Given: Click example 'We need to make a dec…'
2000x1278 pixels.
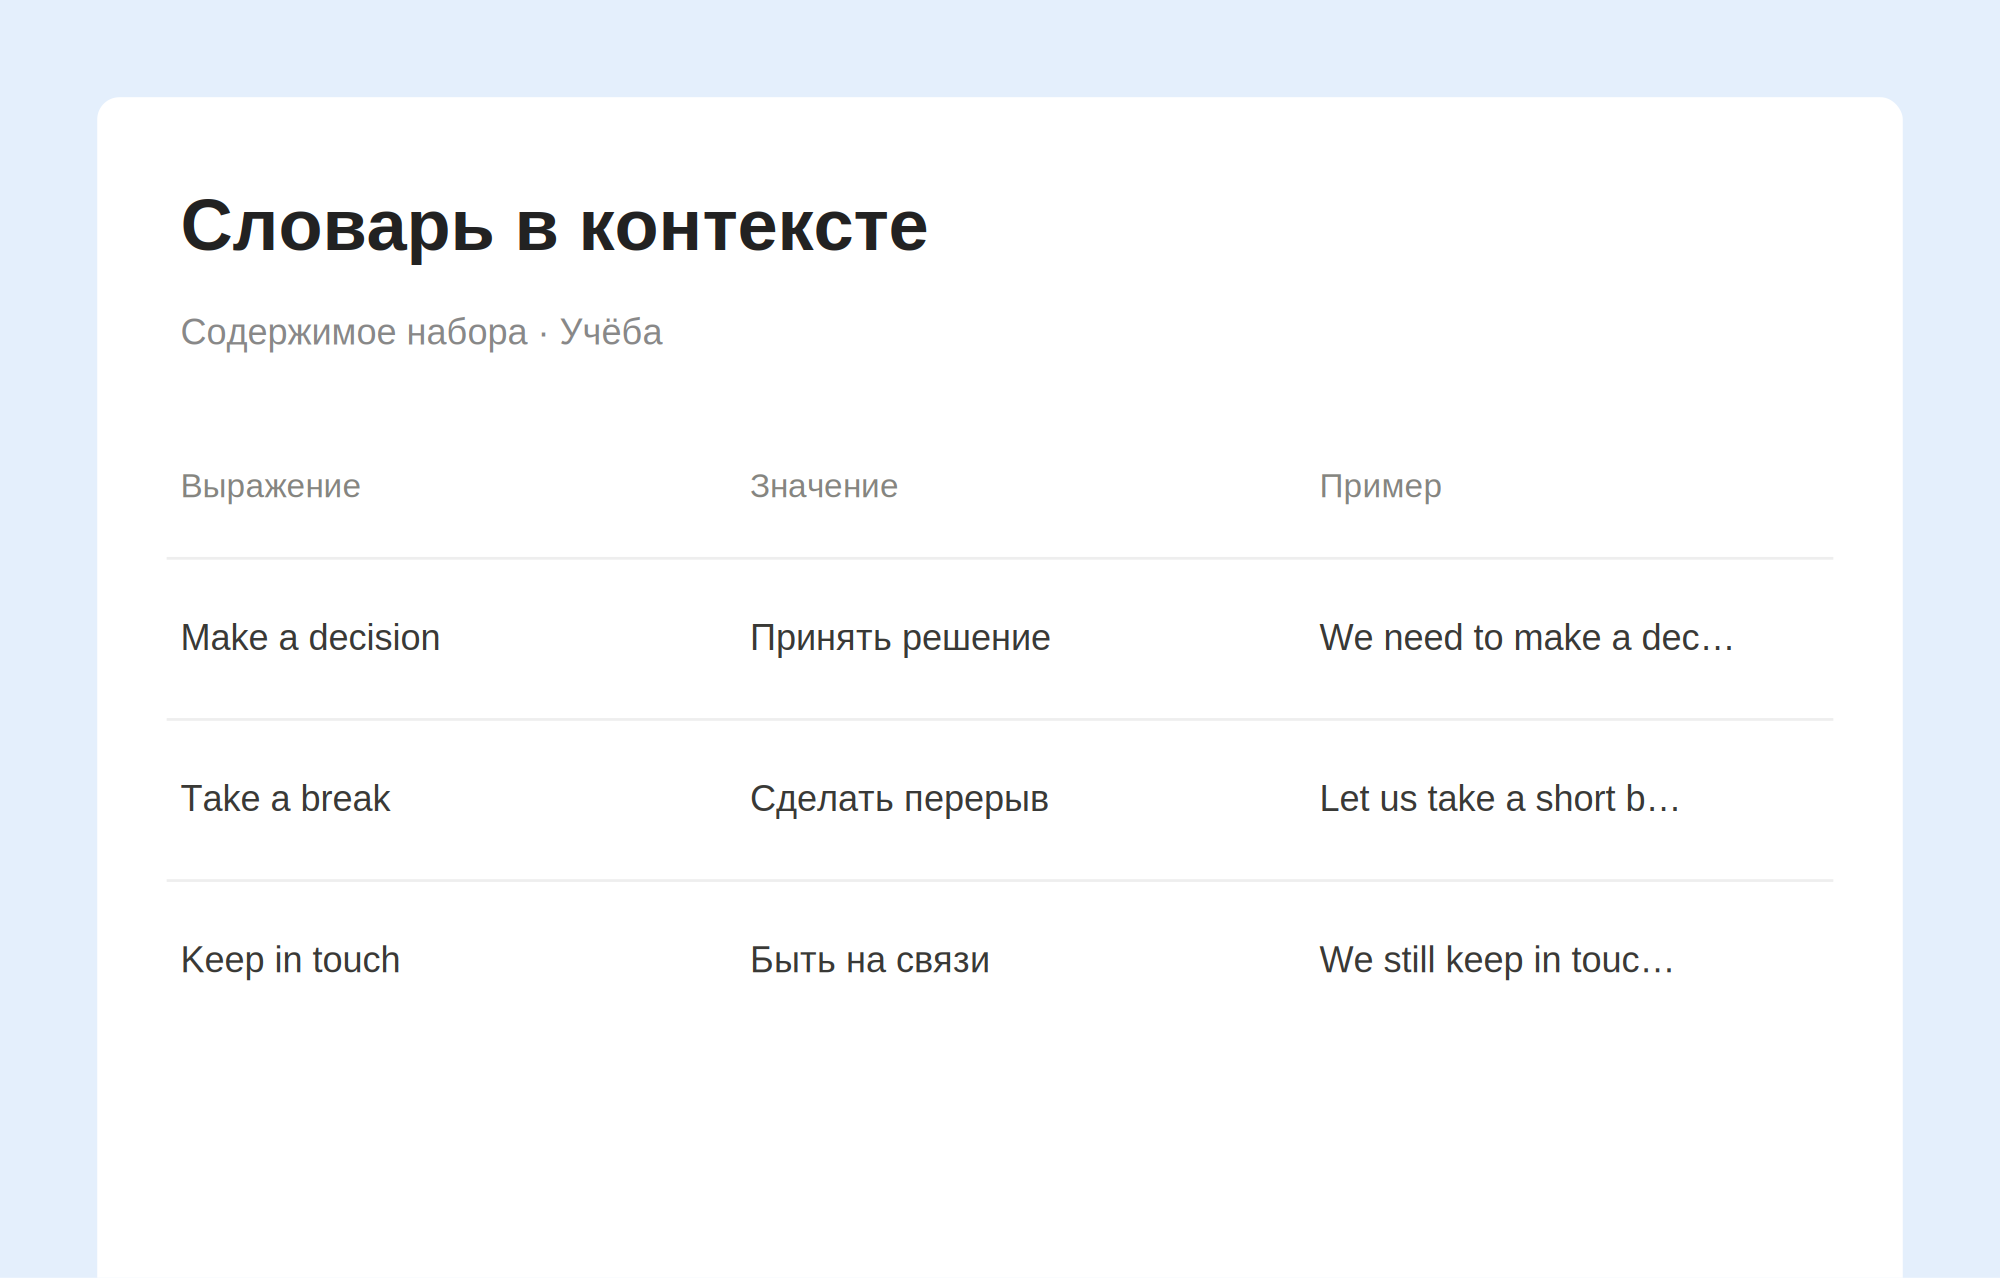Looking at the screenshot, I should point(1527,638).
